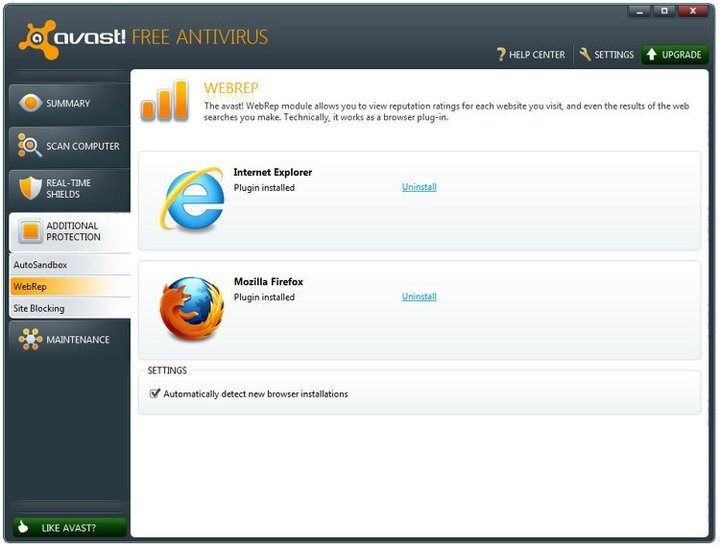Uninstall the Mozilla Firefox plugin
The width and height of the screenshot is (720, 547).
click(x=419, y=296)
